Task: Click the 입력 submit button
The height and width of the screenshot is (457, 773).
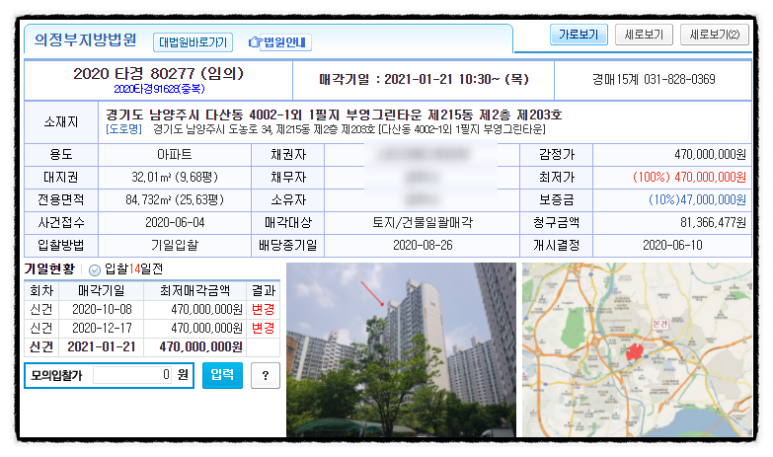Action: click(222, 375)
